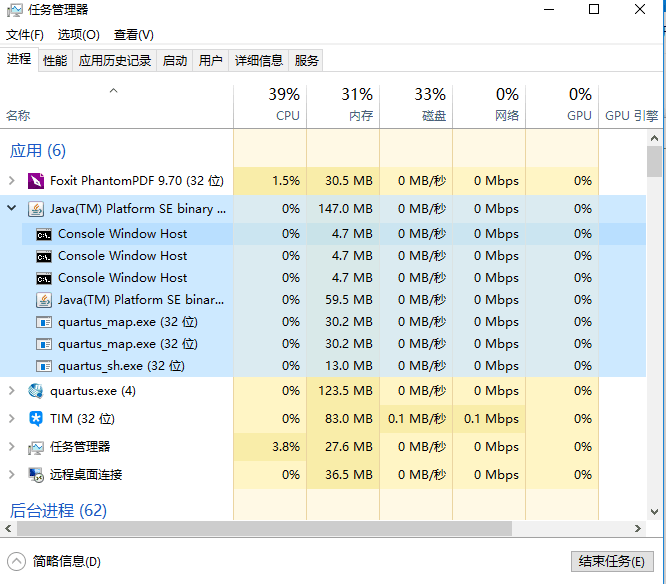The height and width of the screenshot is (584, 666).
Task: Switch to the 详细信息 tab
Action: pos(259,61)
